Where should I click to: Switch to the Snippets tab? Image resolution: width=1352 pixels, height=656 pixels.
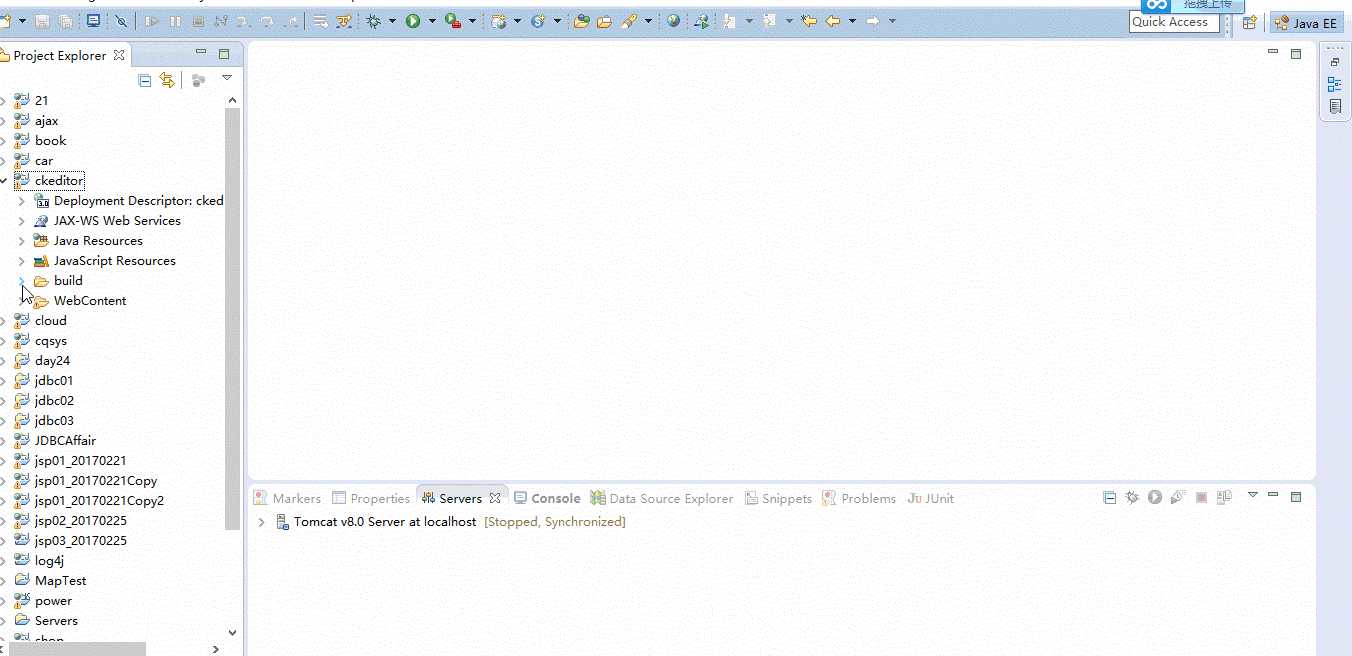(777, 498)
